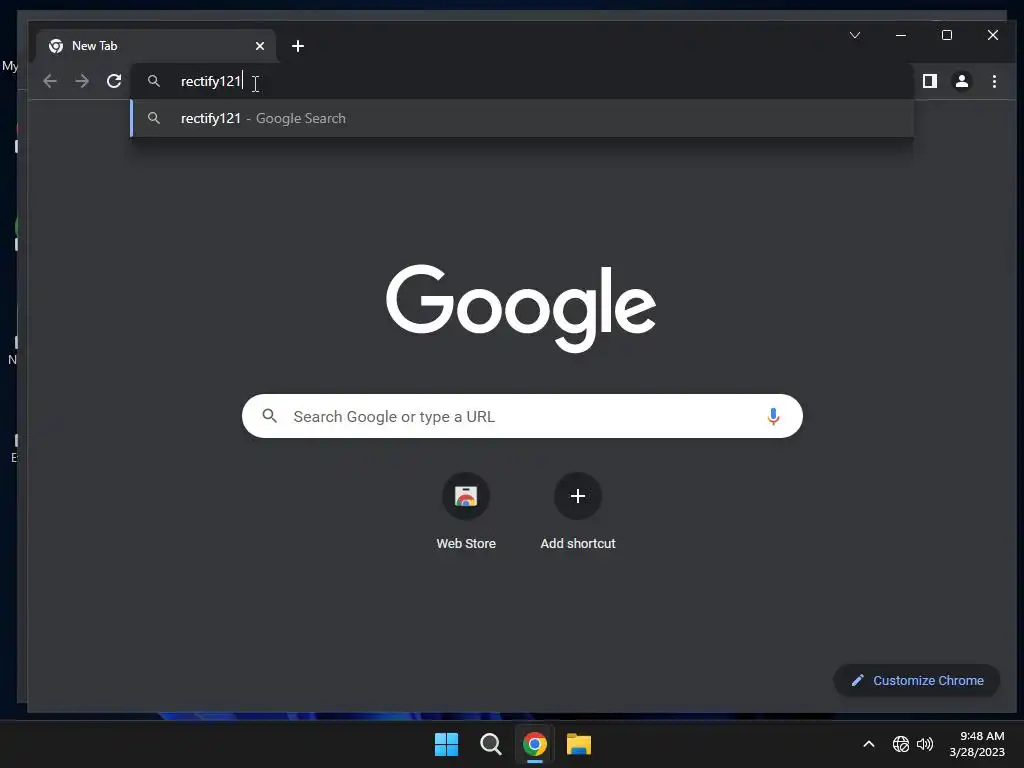Close the New Tab tab
Screen dimensions: 1024x768
(x=260, y=46)
